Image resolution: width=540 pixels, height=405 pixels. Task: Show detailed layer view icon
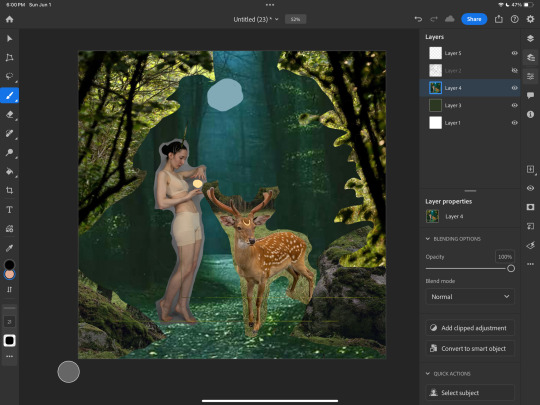point(530,57)
